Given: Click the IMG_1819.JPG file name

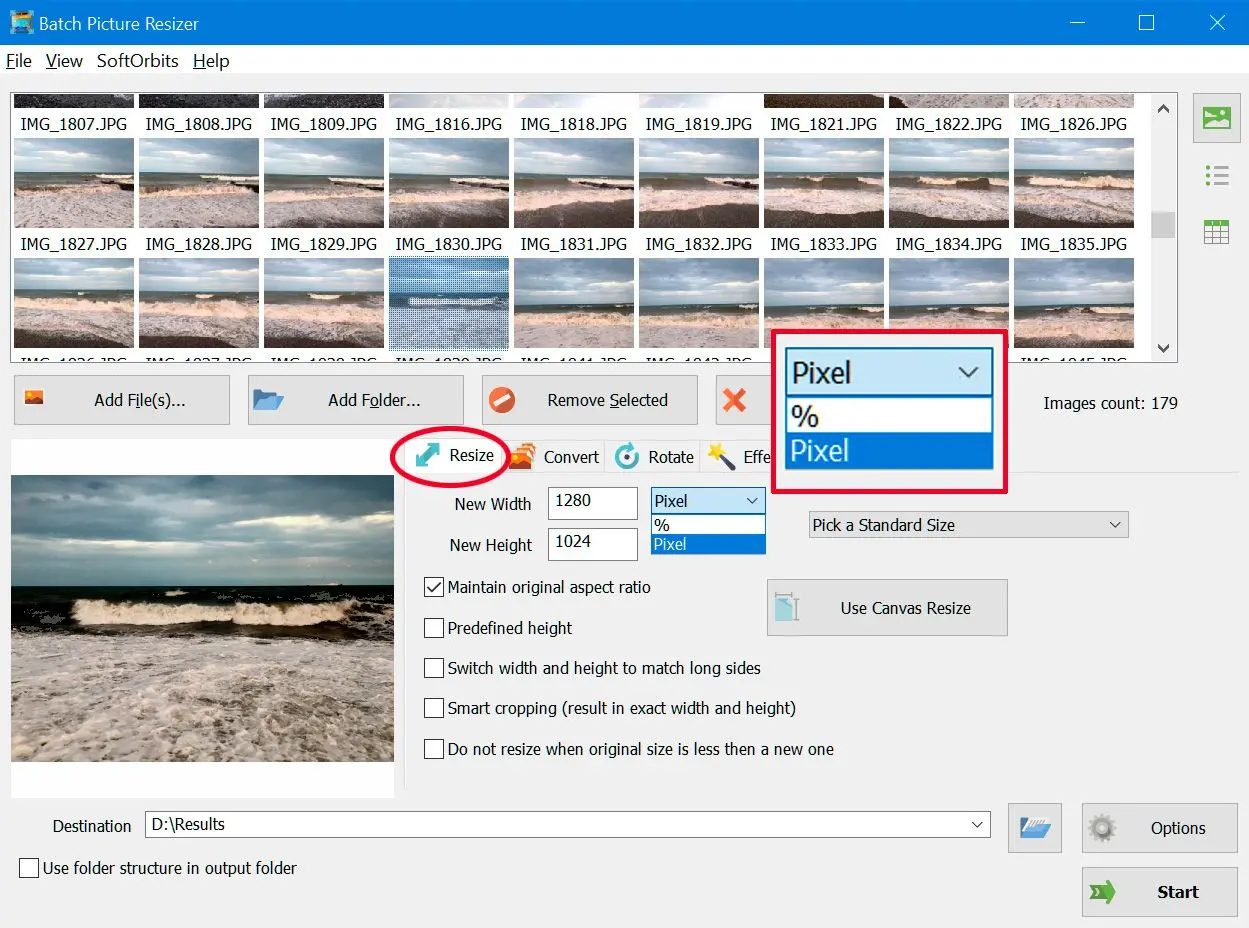Looking at the screenshot, I should click(699, 124).
